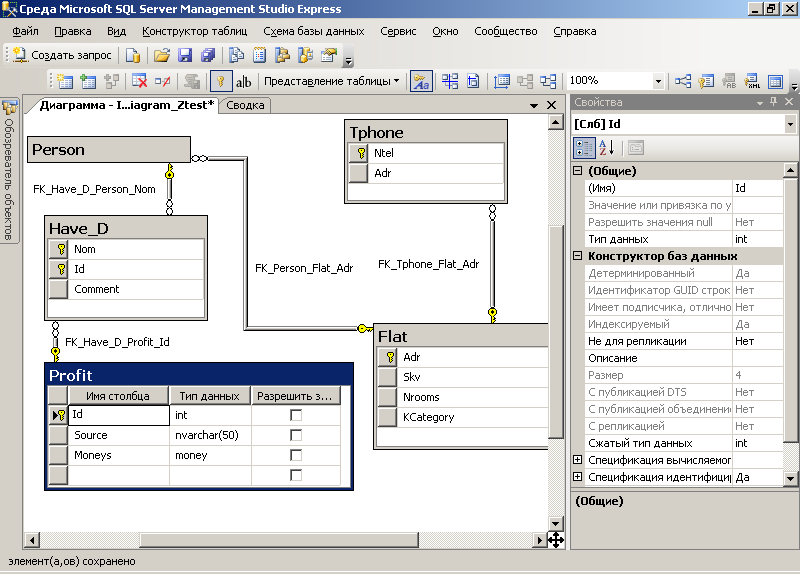The height and width of the screenshot is (574, 800).
Task: Toggle allow-null checkbox in empty Profit row
Action: pyautogui.click(x=296, y=475)
